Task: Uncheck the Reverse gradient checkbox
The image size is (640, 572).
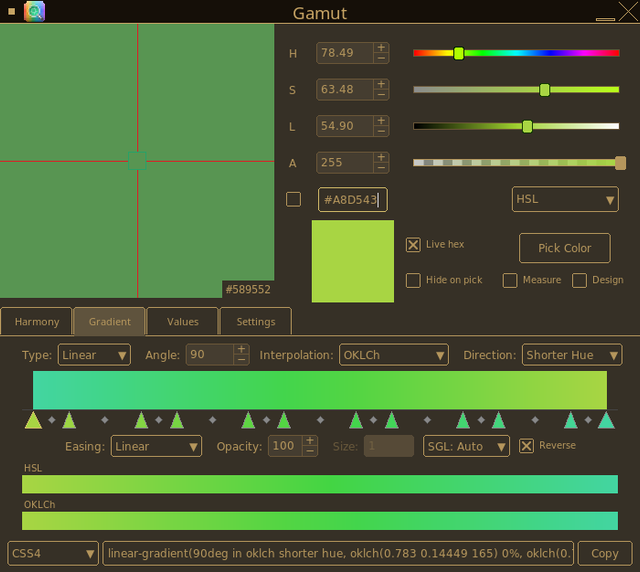Action: [526, 446]
